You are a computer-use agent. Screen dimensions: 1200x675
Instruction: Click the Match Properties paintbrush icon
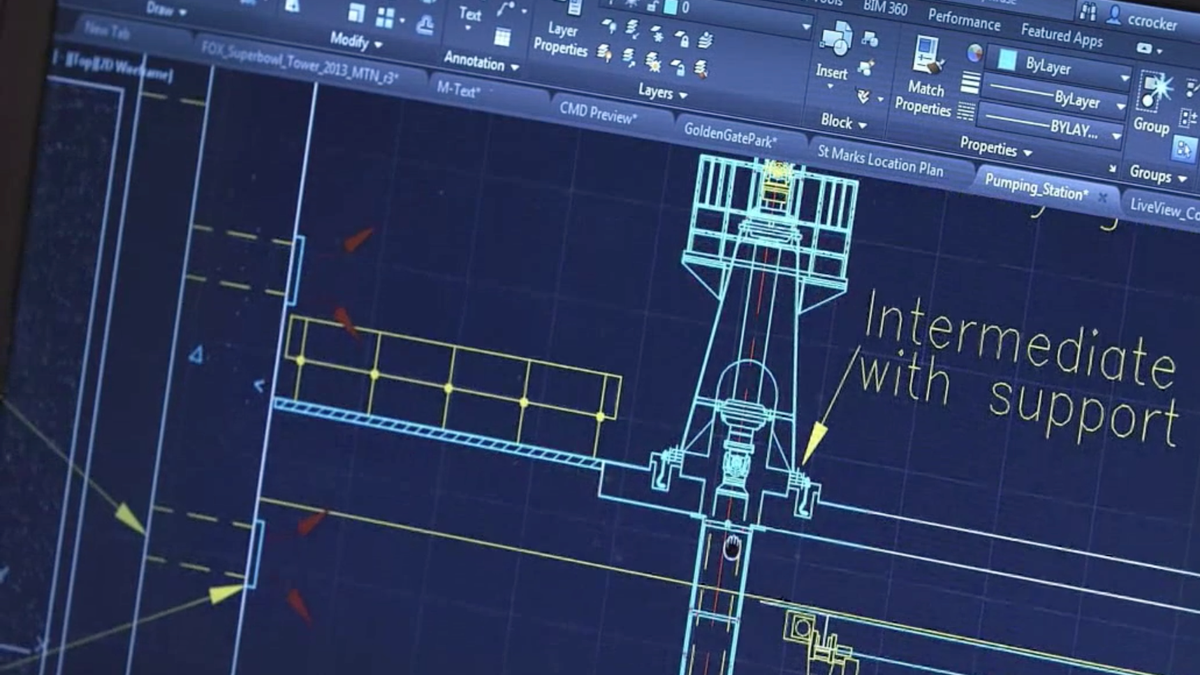point(927,55)
